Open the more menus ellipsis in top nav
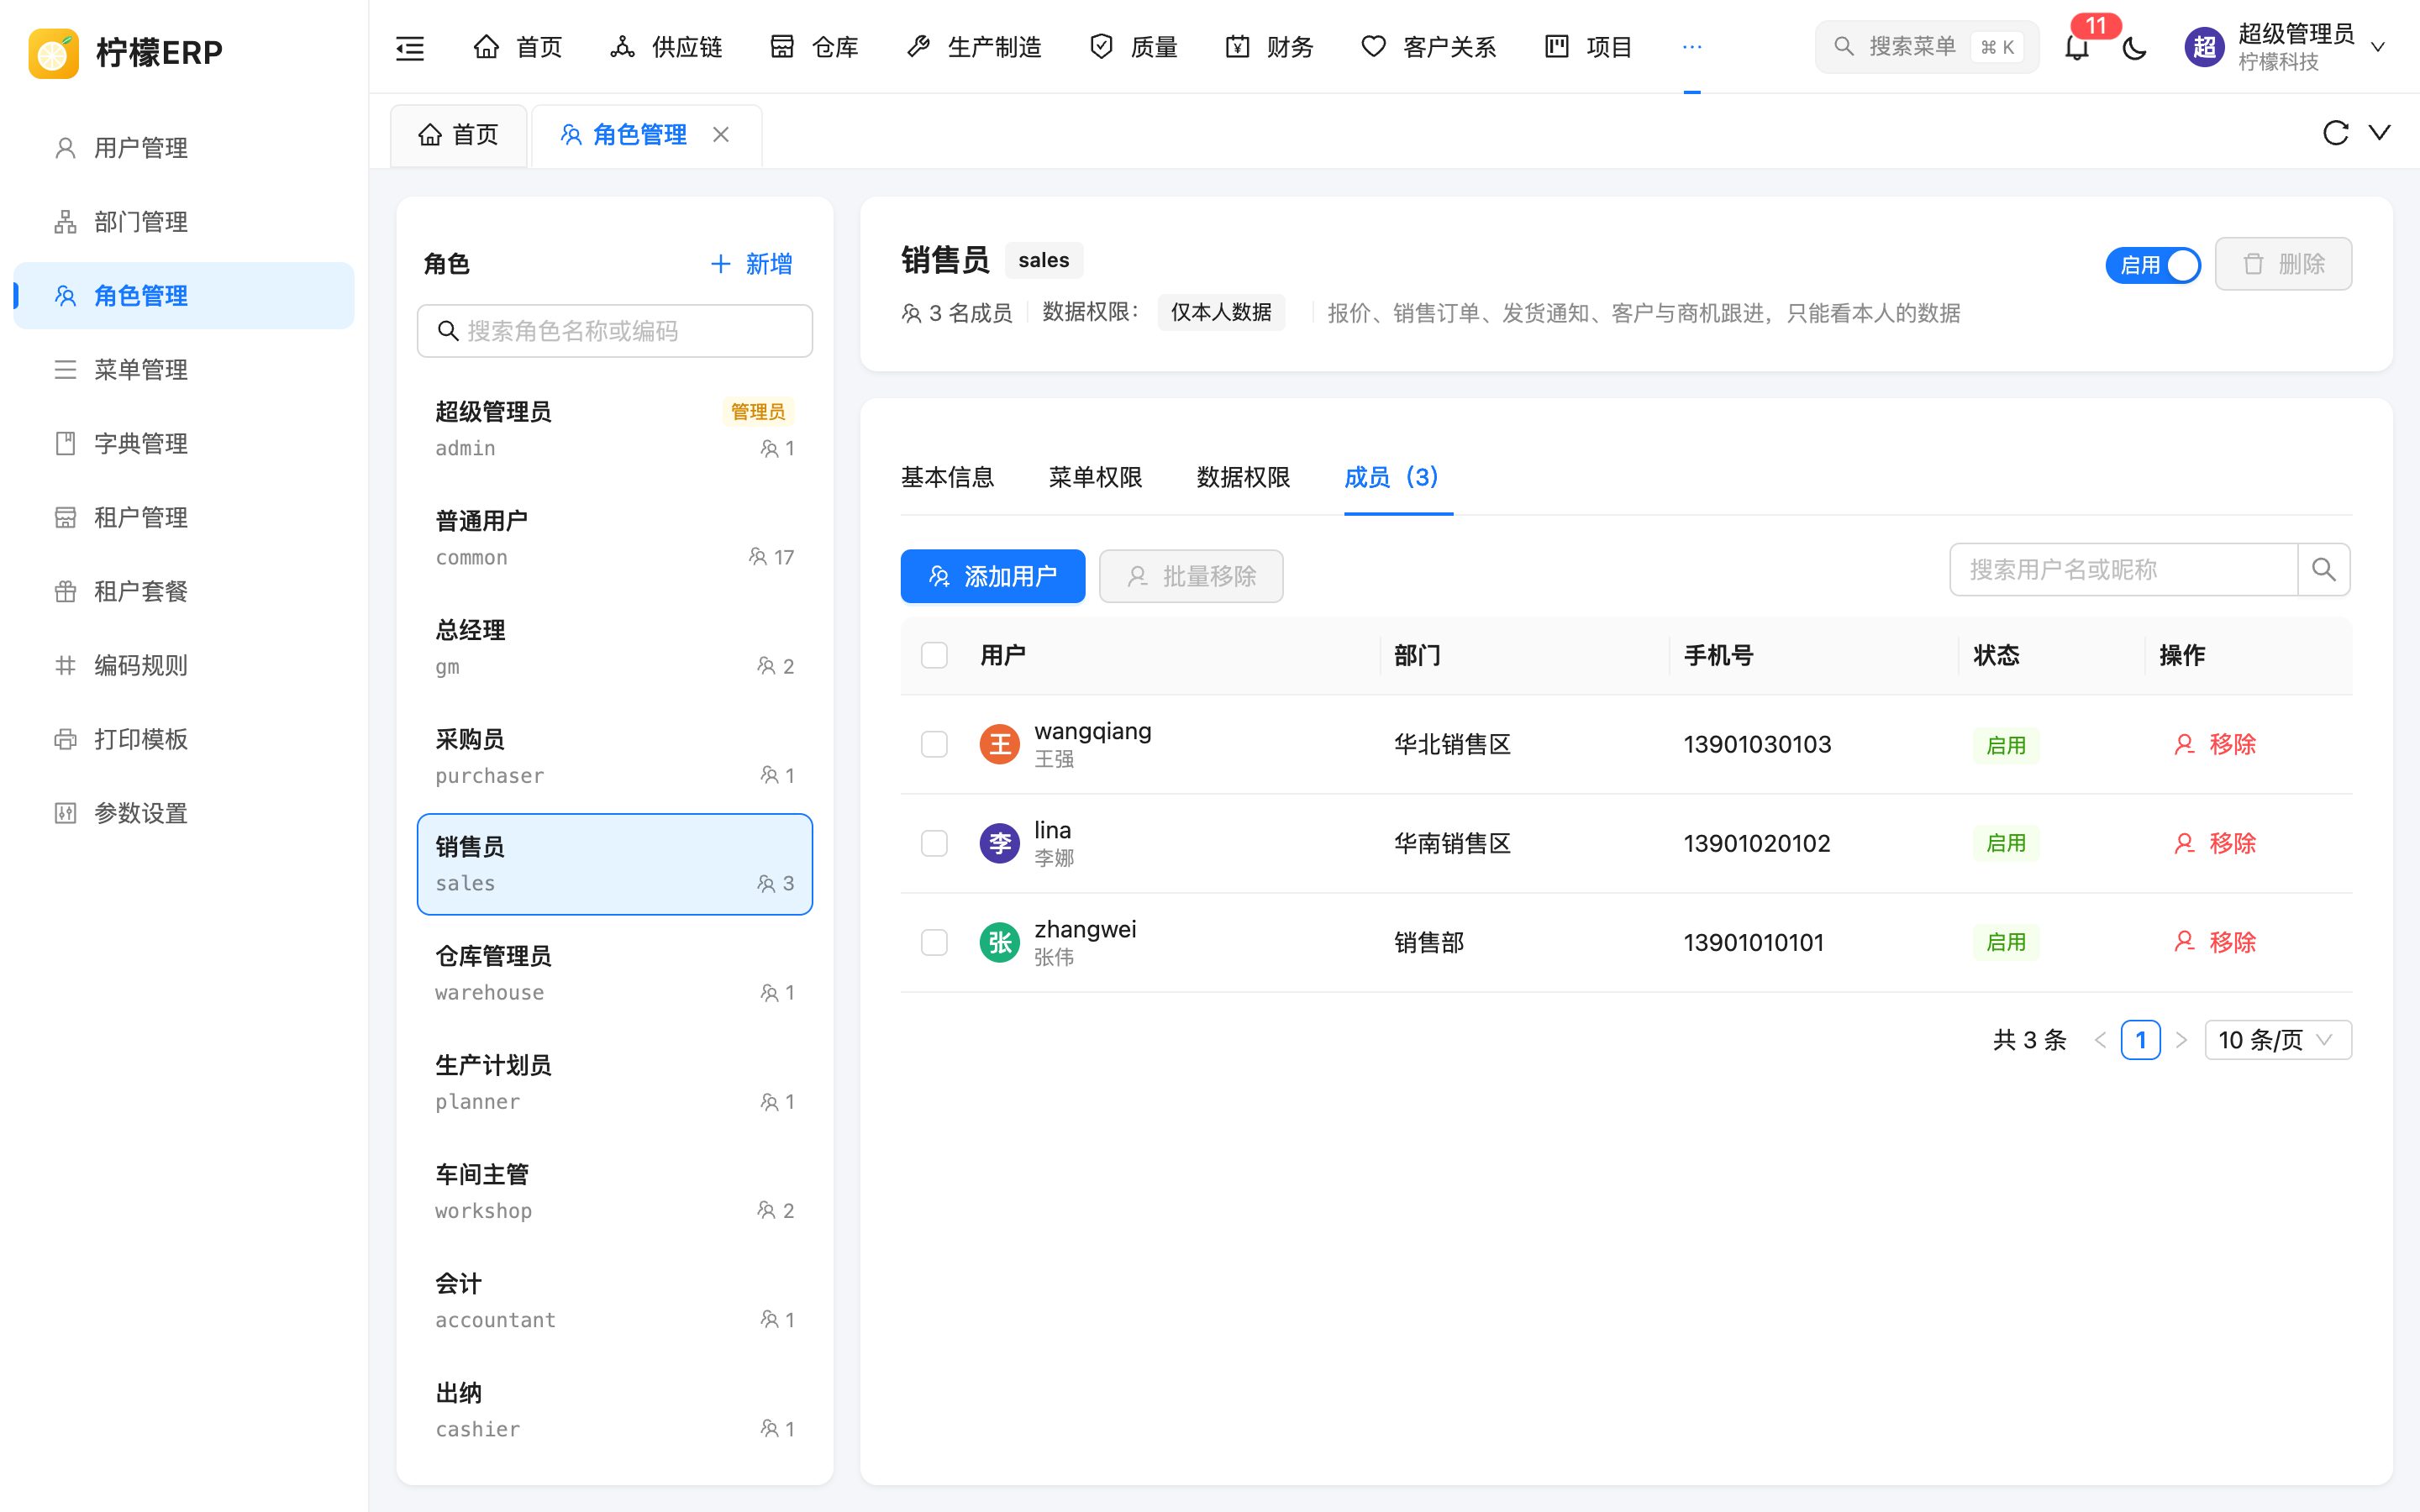The image size is (2420, 1512). click(1692, 47)
